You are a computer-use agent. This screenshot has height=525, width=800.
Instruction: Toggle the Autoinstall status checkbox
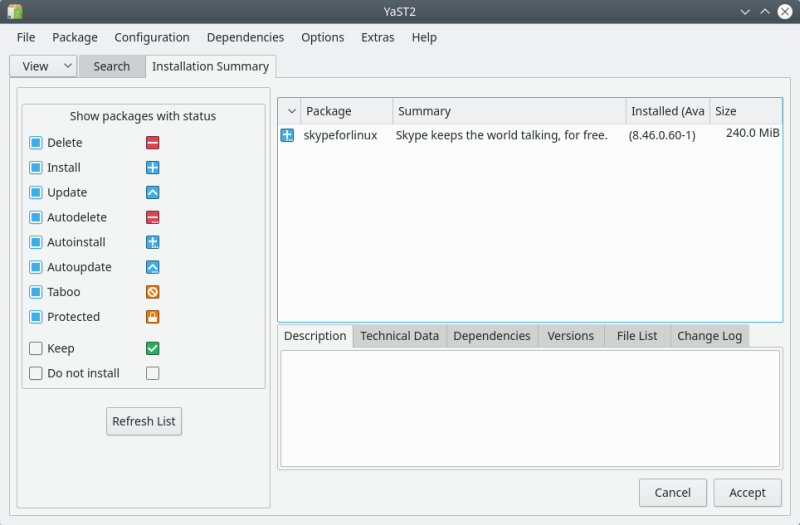click(36, 242)
